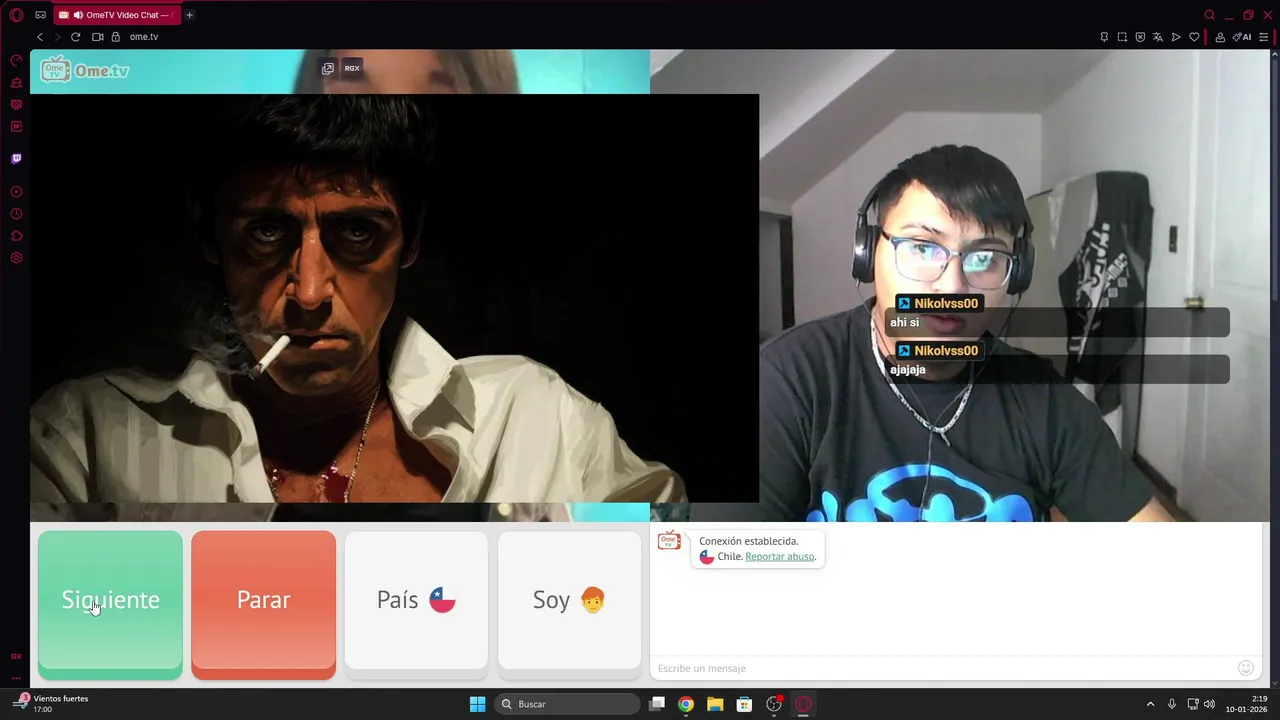
Task: Select the OmeTV Video Chat tab
Action: click(116, 15)
